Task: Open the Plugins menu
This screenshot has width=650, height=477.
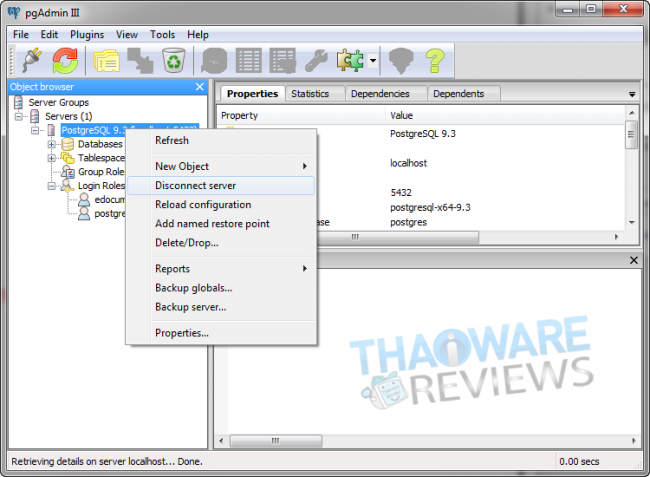Action: tap(87, 34)
